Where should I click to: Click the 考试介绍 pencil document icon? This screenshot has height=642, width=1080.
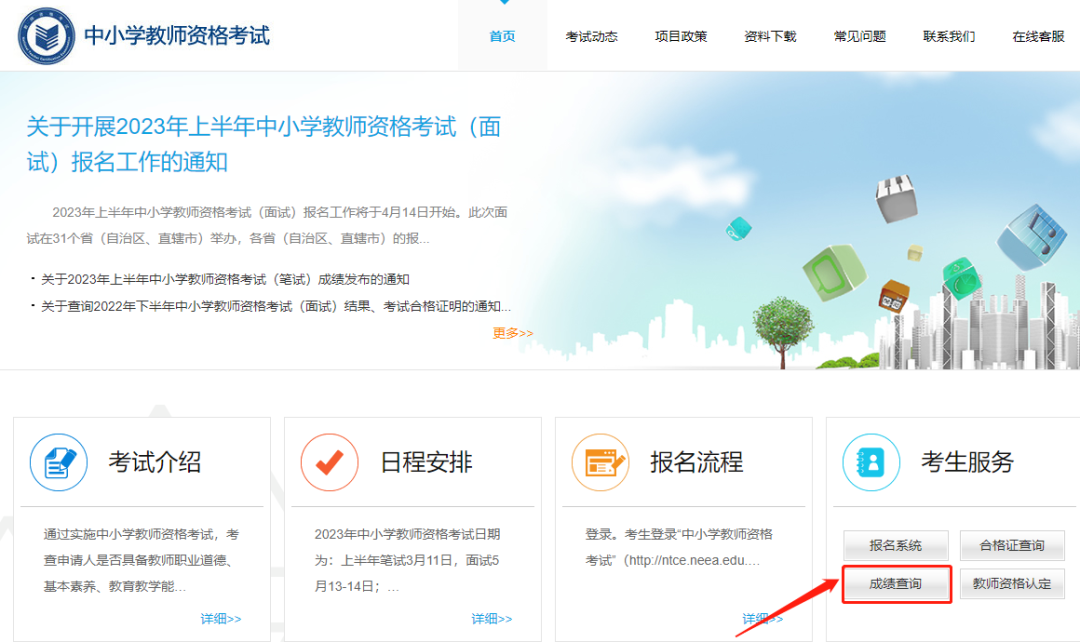(59, 462)
